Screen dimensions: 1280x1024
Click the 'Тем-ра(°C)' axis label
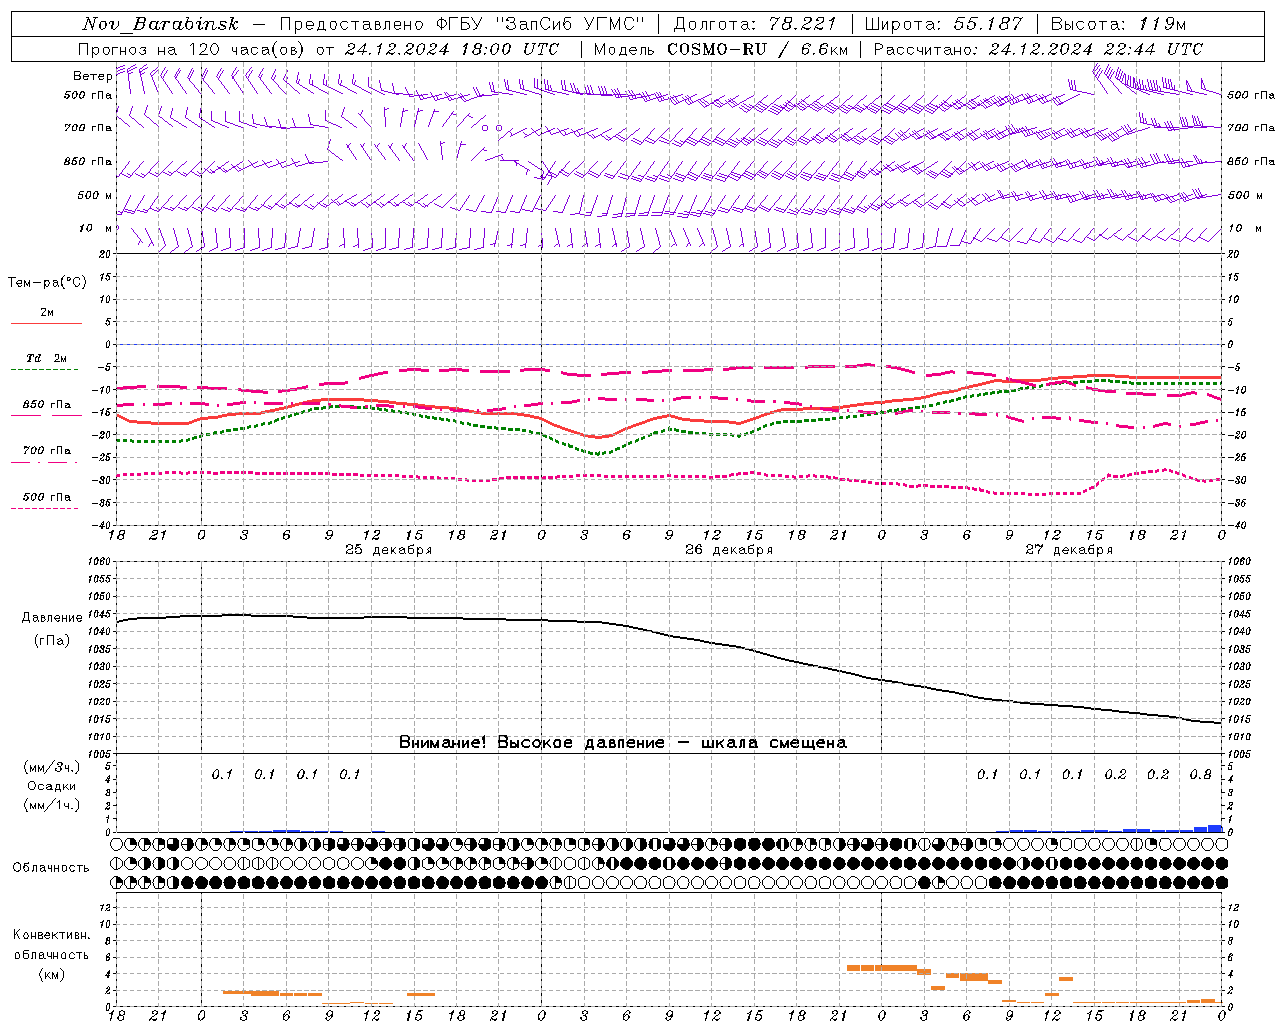[47, 283]
